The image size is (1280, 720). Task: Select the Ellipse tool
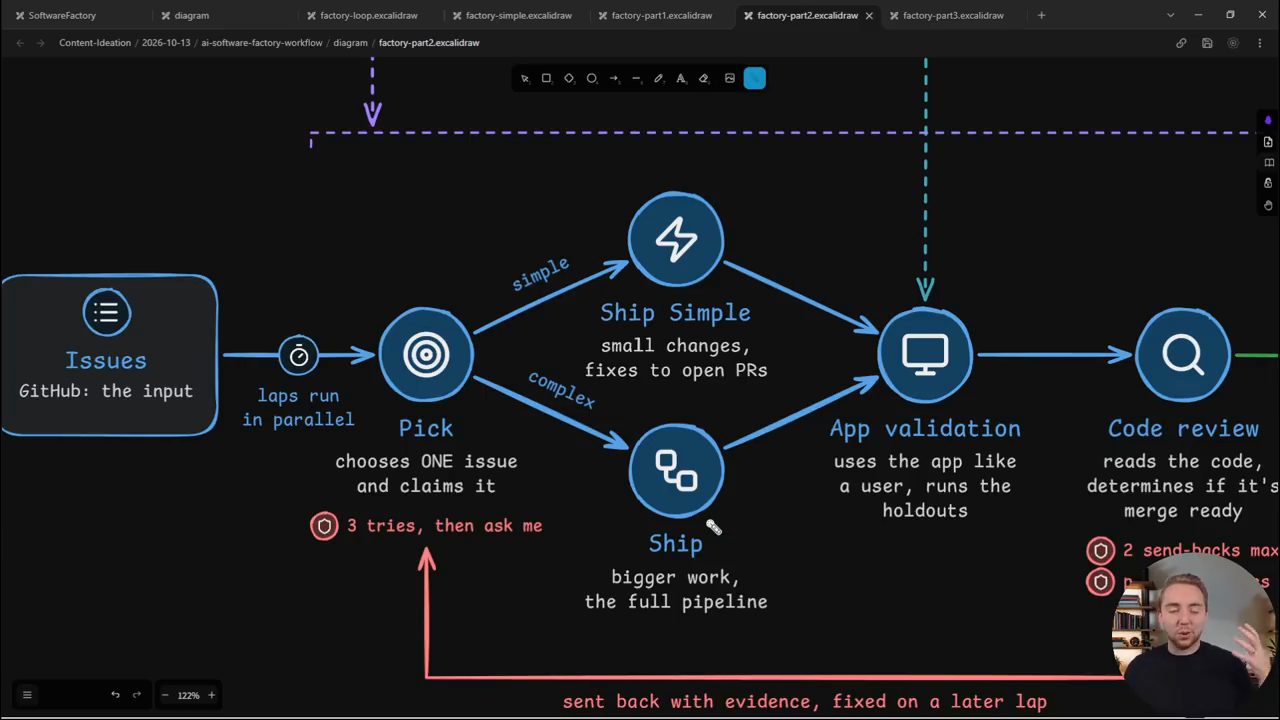(x=591, y=78)
